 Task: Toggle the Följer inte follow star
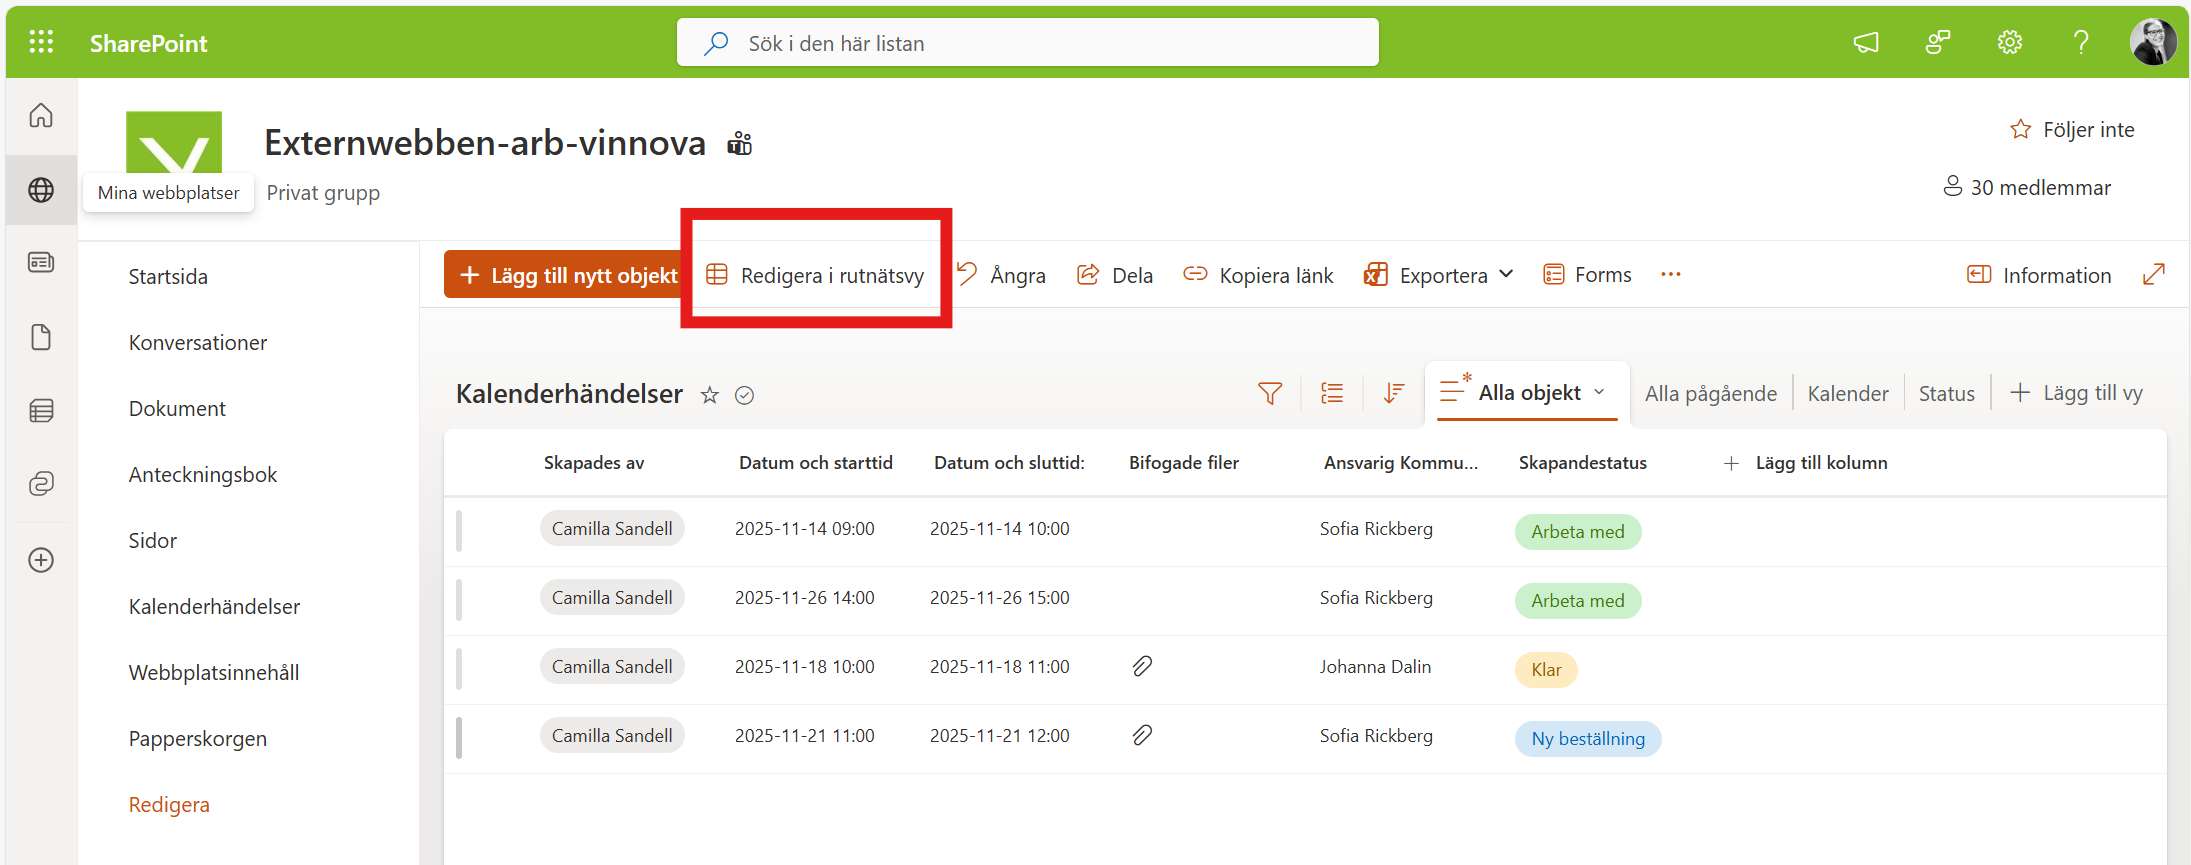(2020, 130)
